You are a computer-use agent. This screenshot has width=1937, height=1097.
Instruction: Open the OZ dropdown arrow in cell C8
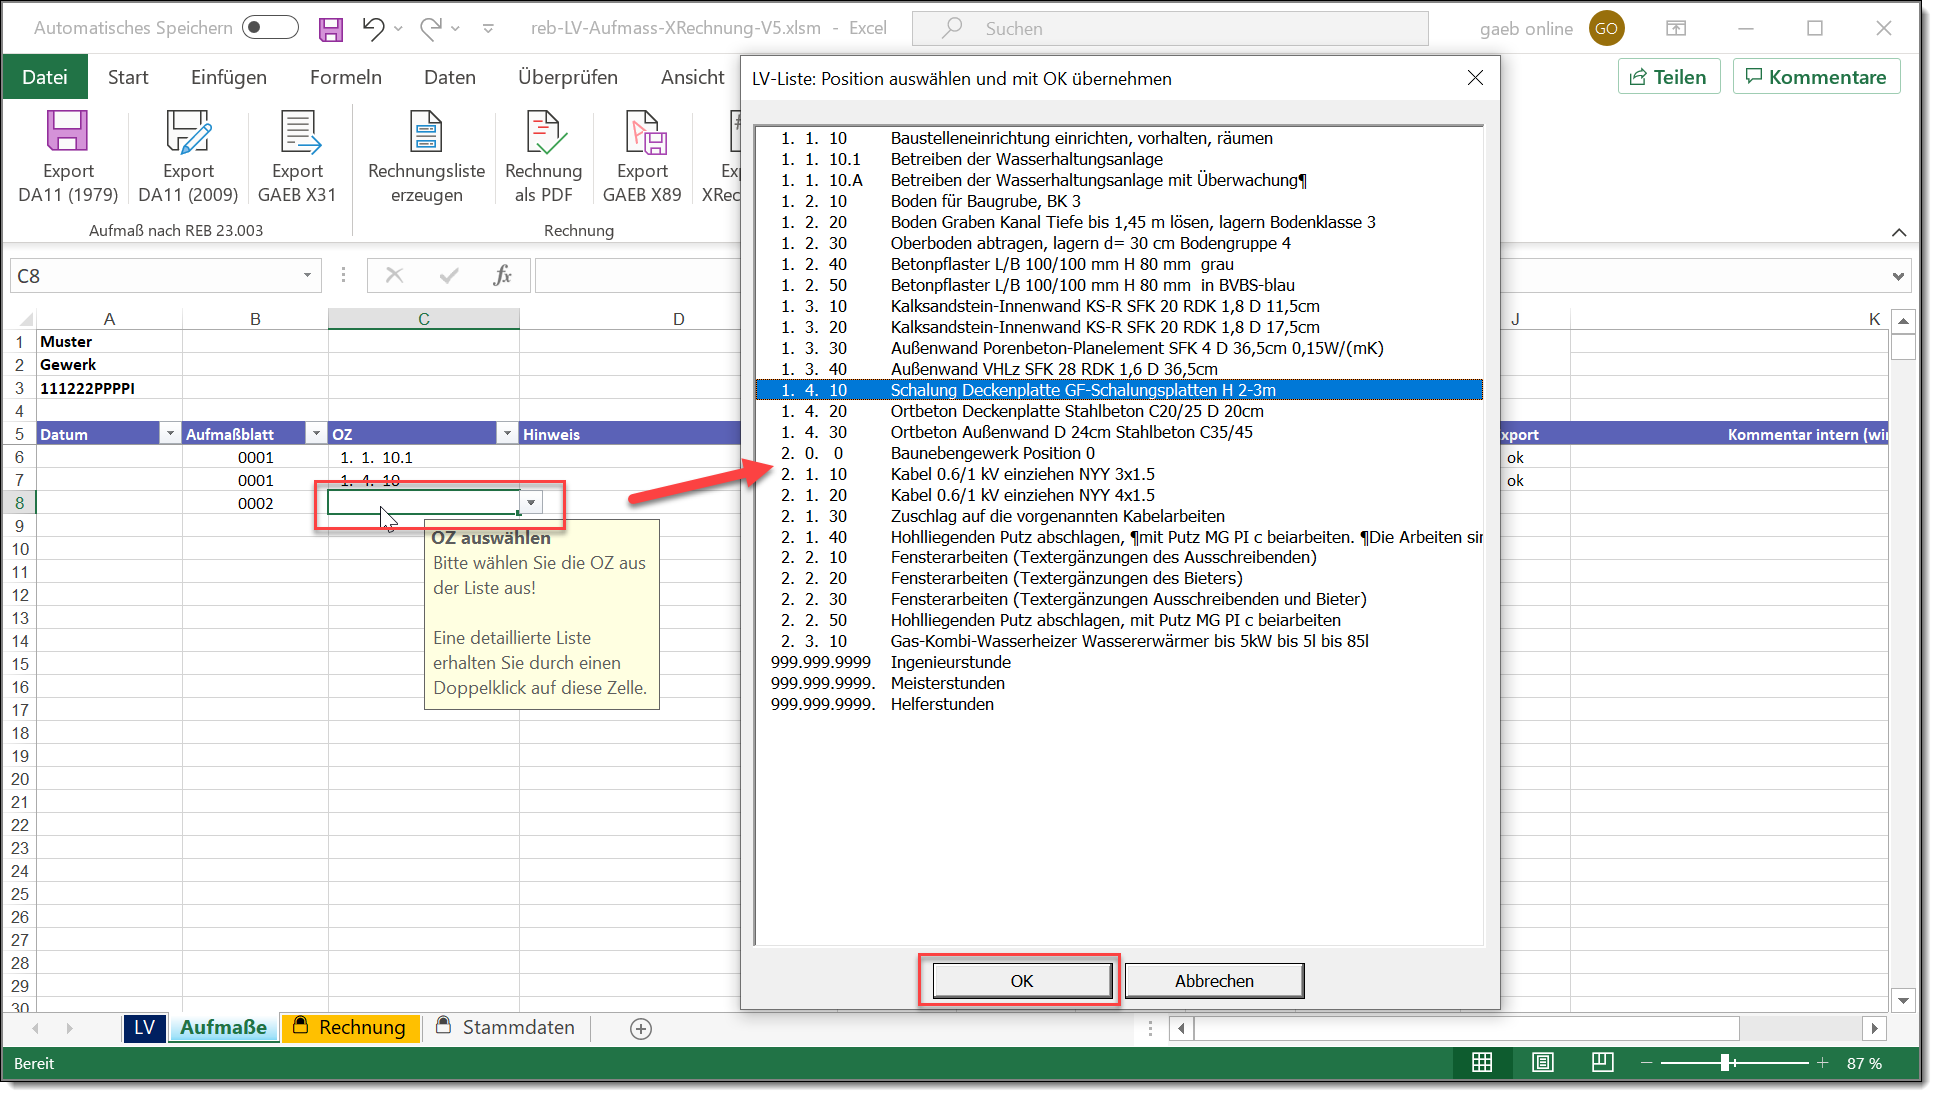pyautogui.click(x=532, y=503)
